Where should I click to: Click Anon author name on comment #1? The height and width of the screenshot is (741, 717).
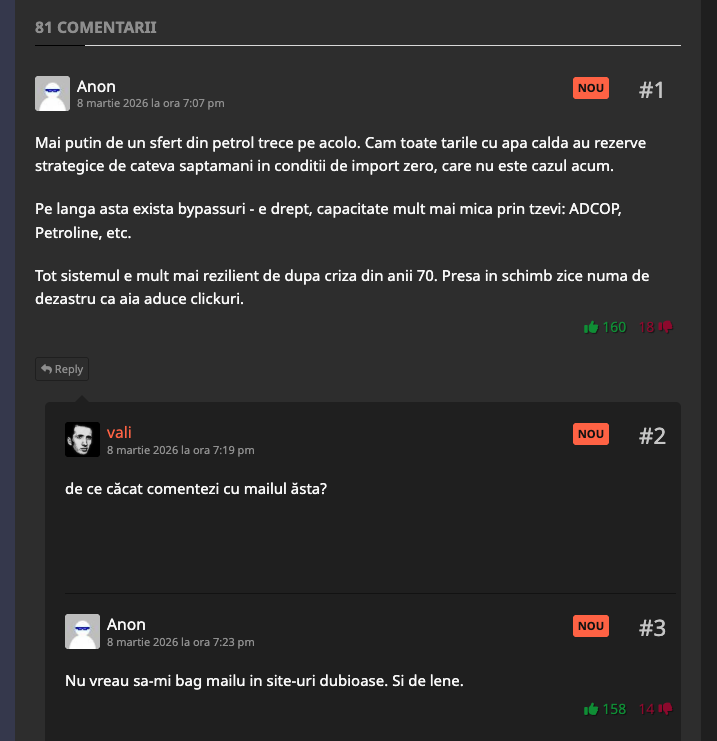pyautogui.click(x=96, y=86)
